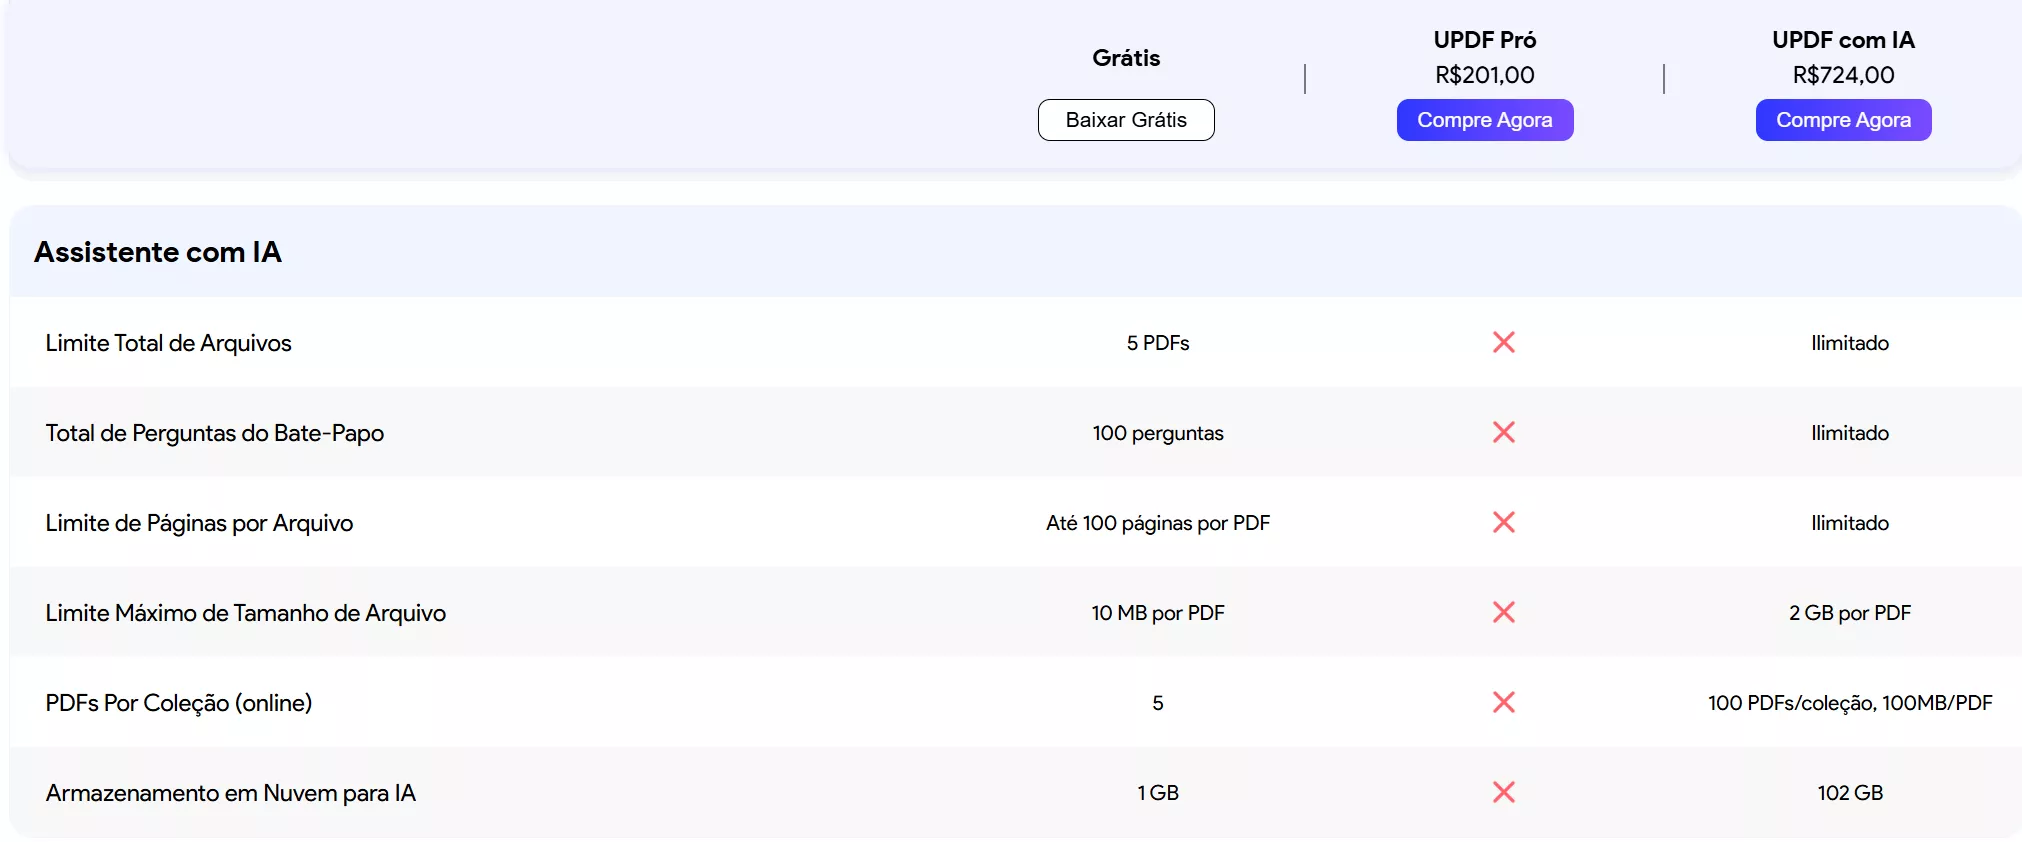Click Ilimitado in Limite Total de Arquivos row
The height and width of the screenshot is (842, 2022).
(x=1850, y=343)
